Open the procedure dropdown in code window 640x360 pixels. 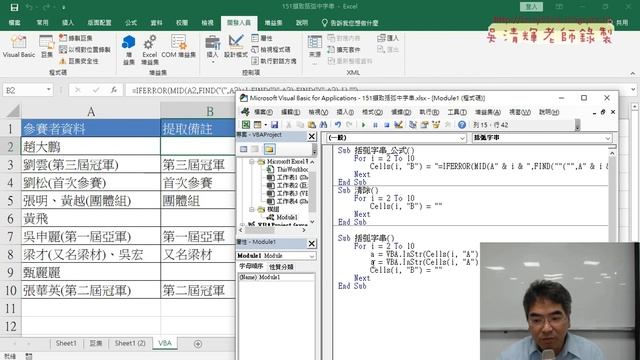(x=607, y=138)
